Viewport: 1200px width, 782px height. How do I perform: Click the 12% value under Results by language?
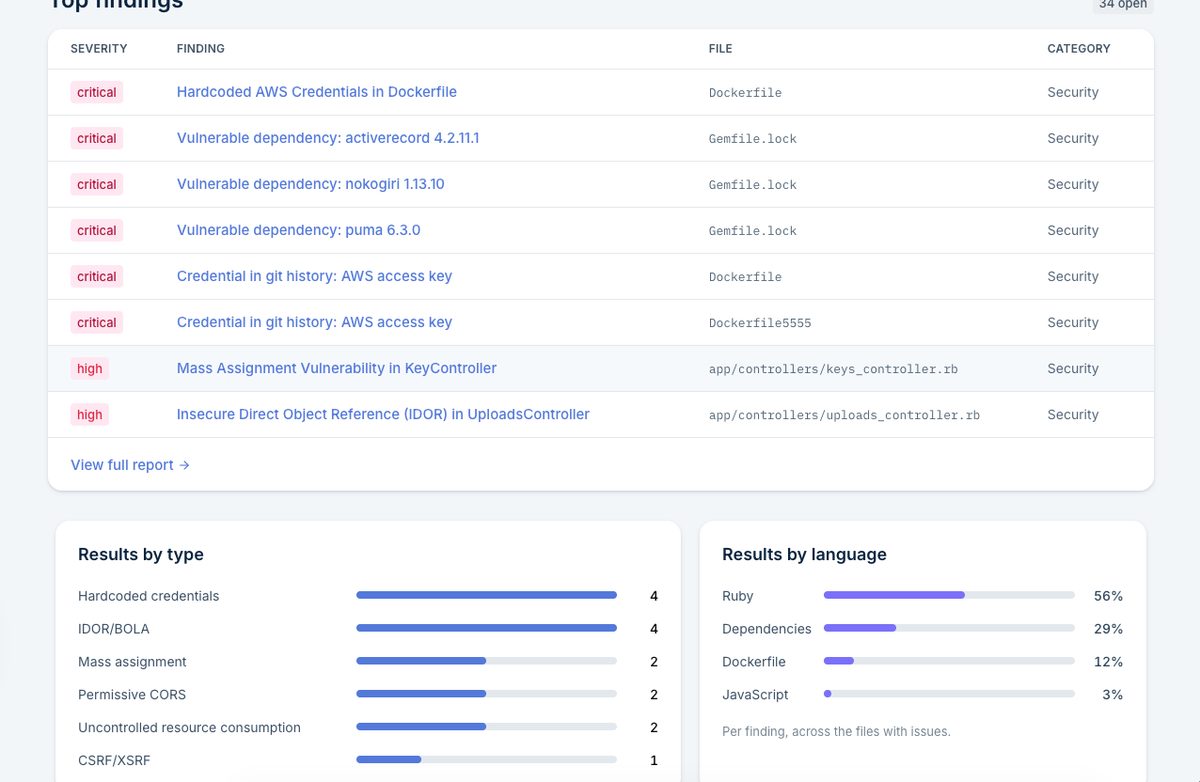click(1108, 662)
